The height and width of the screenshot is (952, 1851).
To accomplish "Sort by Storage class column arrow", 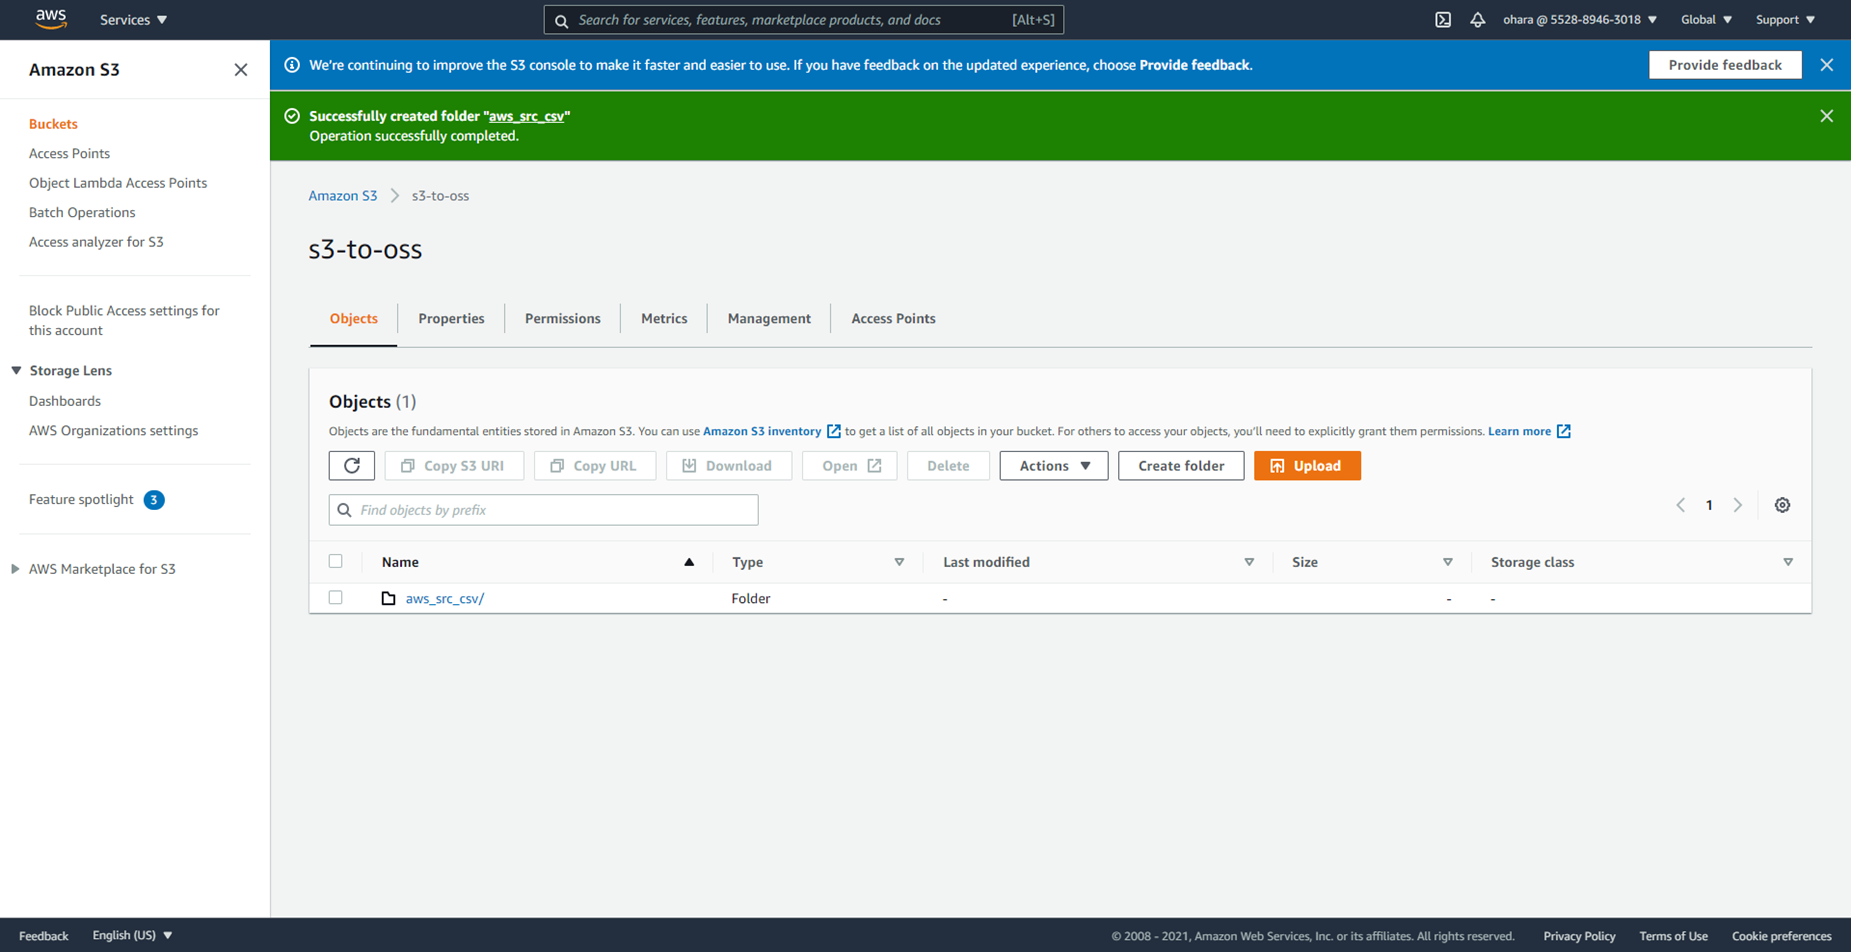I will point(1788,562).
